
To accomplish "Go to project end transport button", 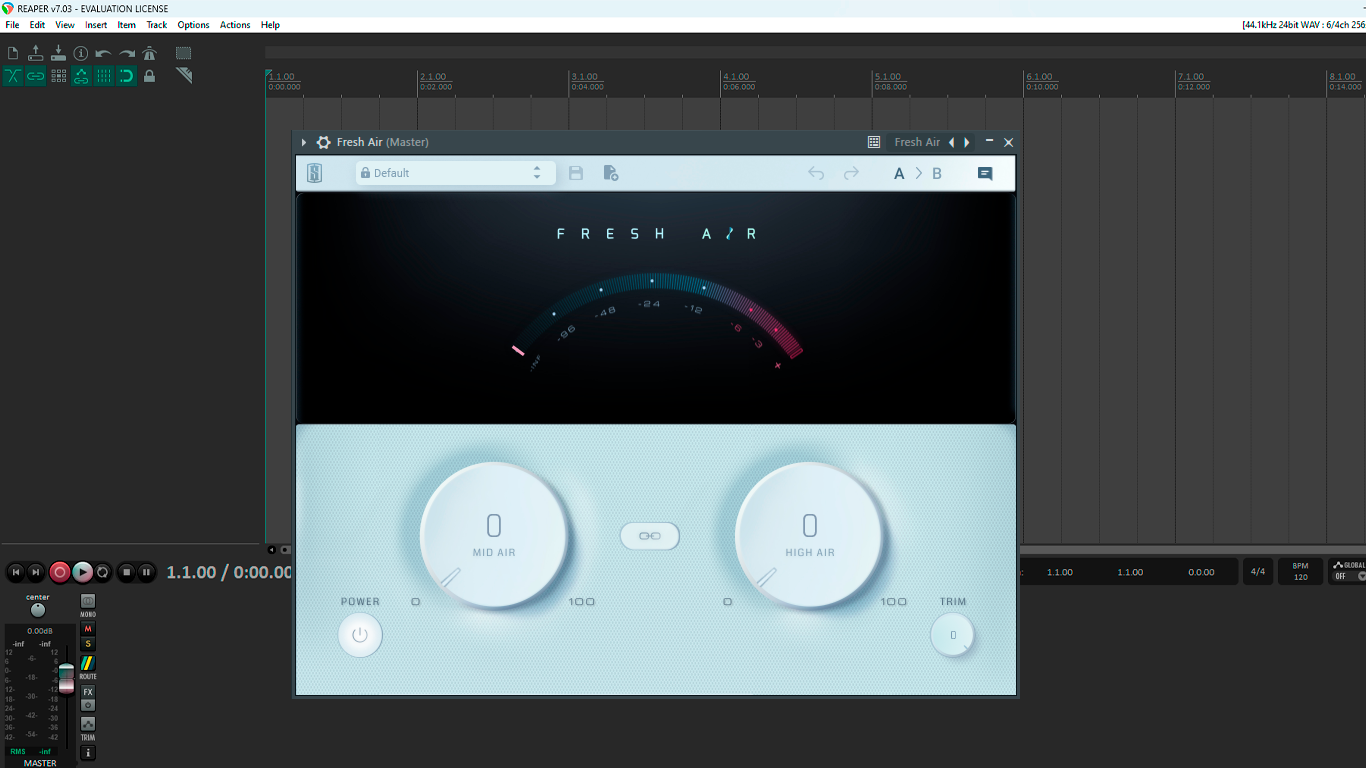I will [x=36, y=572].
